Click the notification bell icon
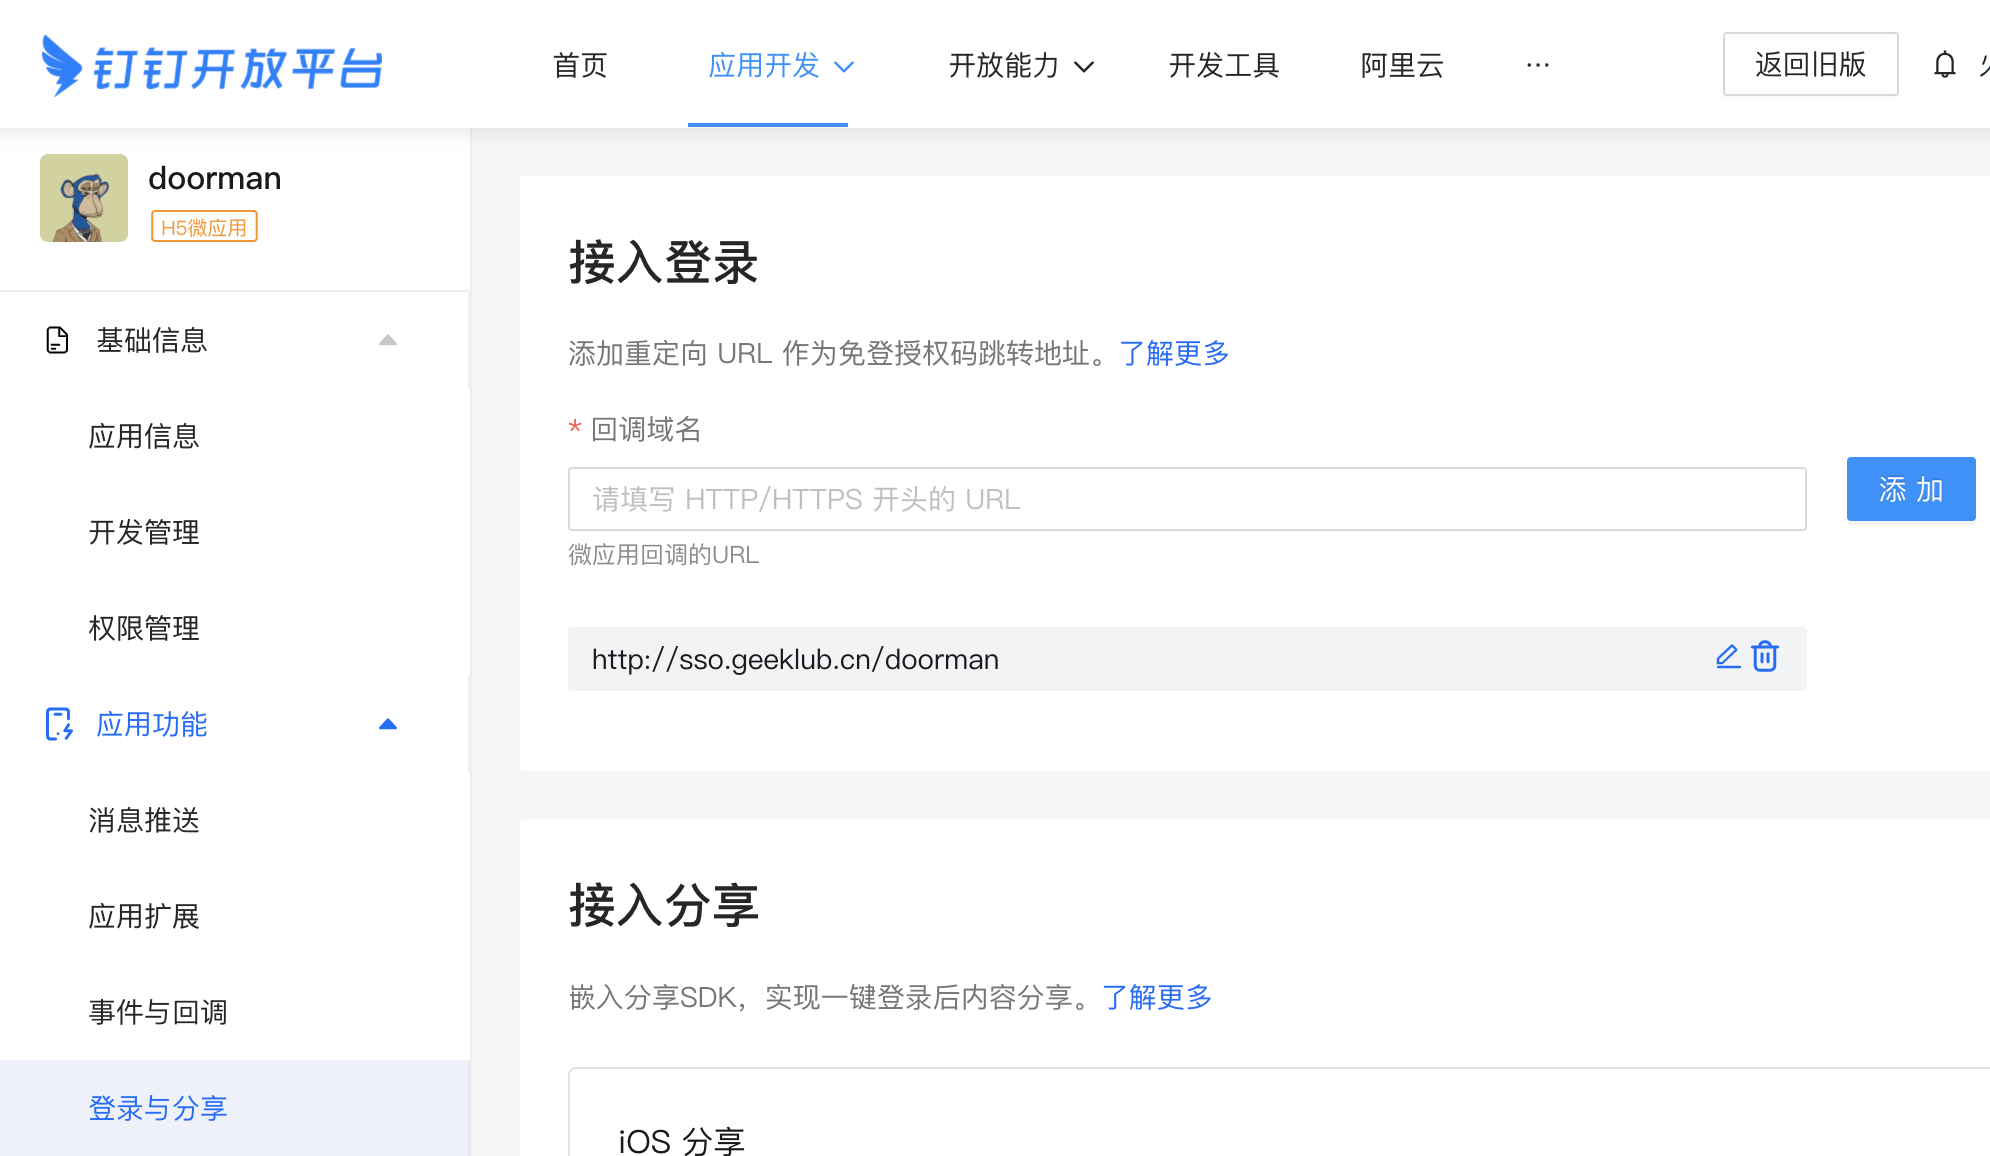 [x=1944, y=65]
